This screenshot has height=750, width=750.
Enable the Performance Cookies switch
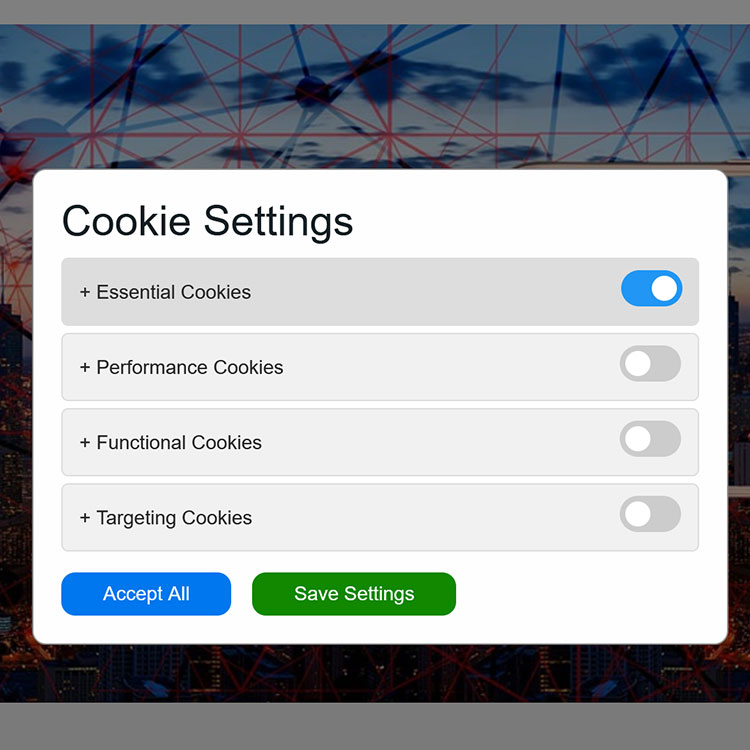[x=650, y=364]
